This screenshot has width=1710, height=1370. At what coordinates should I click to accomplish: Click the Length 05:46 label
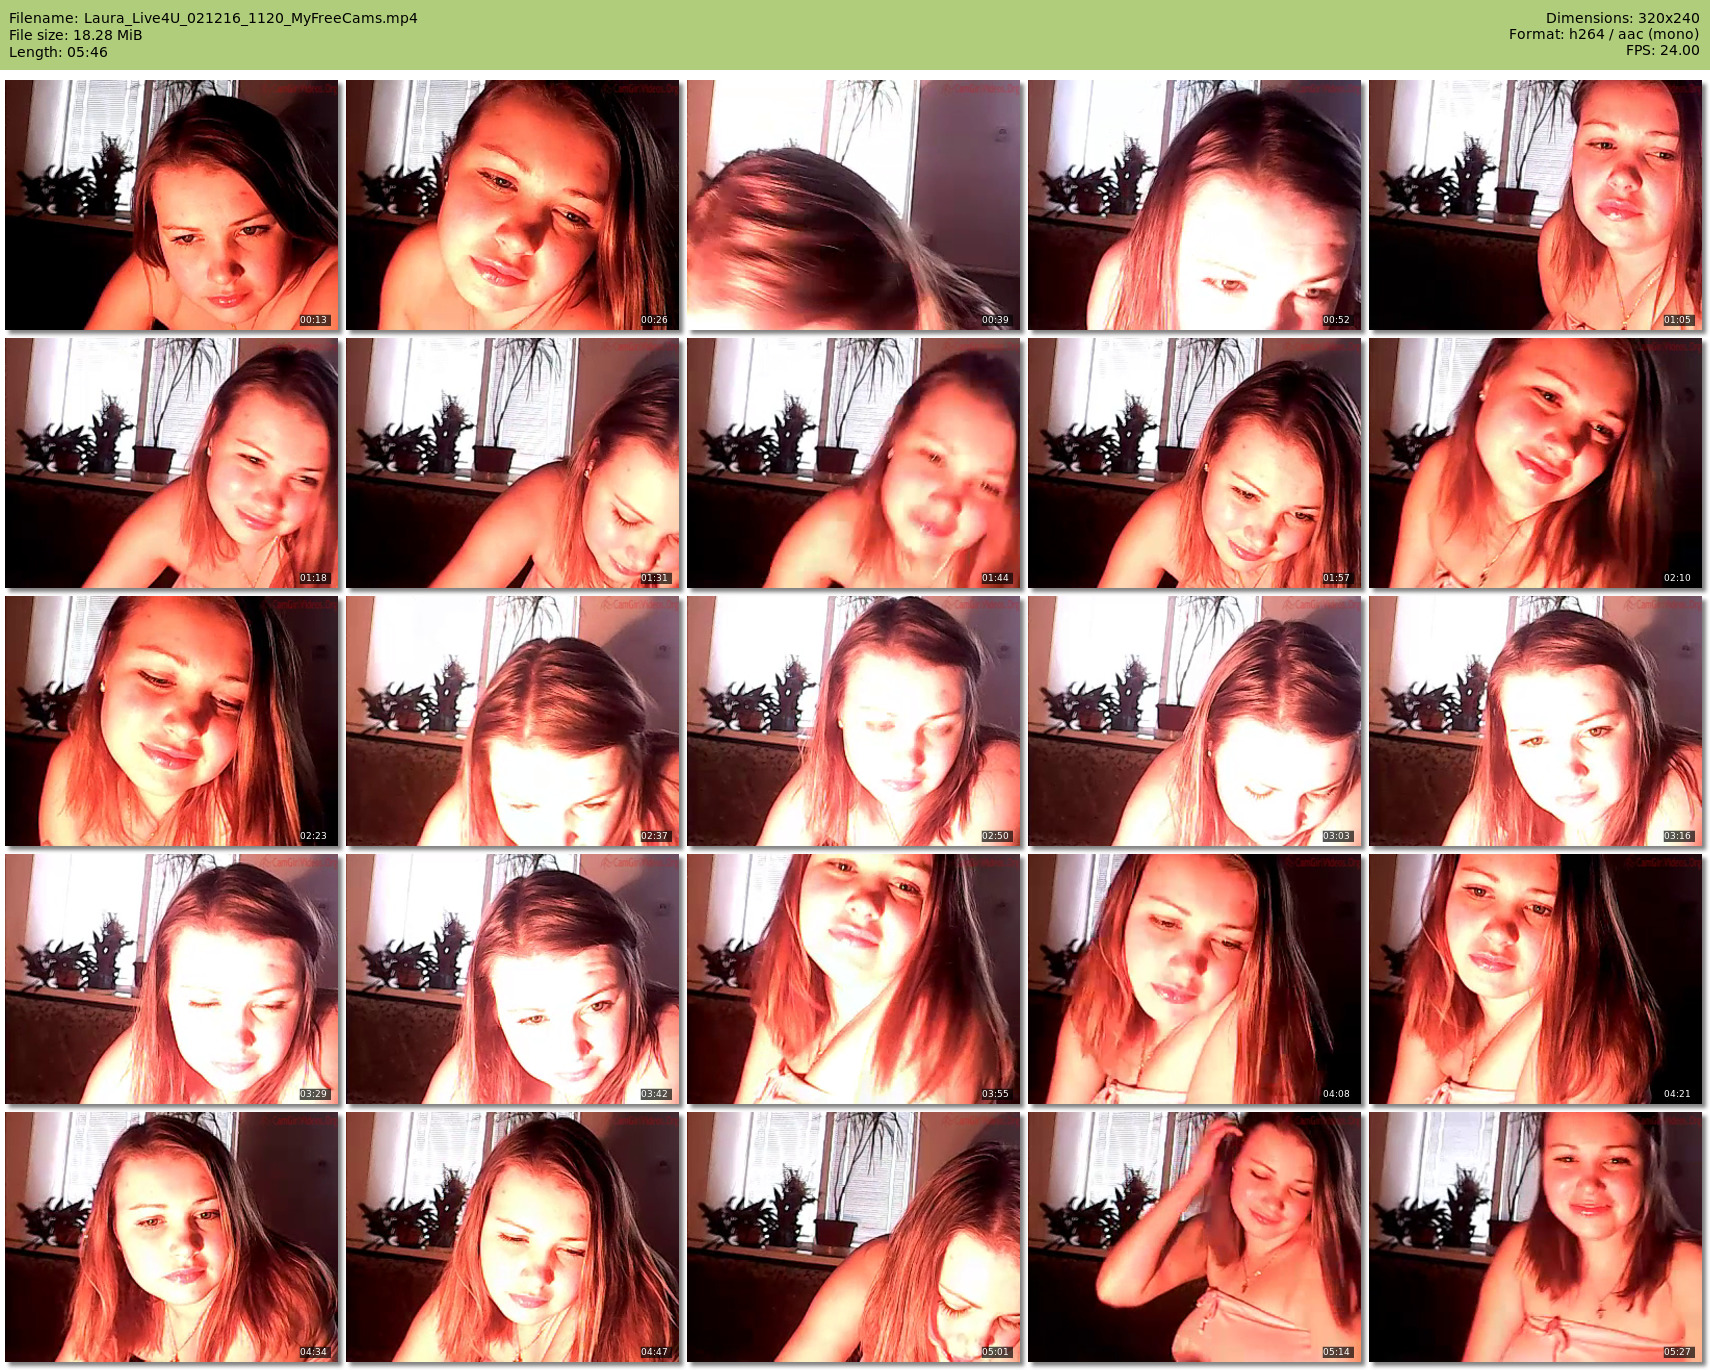pos(58,52)
